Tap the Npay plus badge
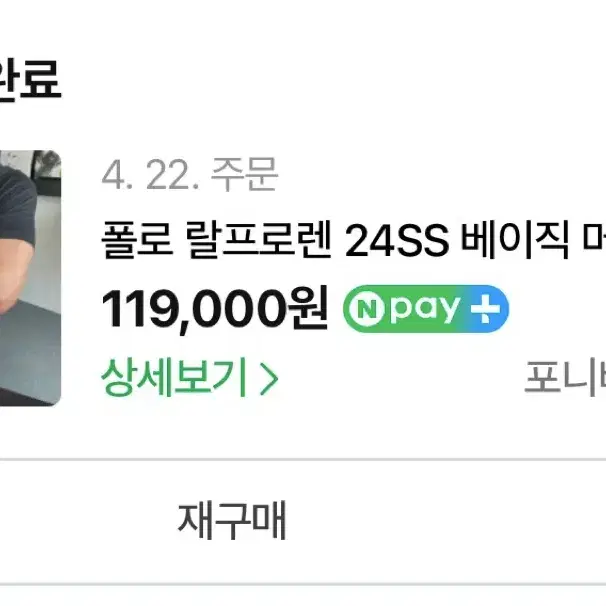The image size is (606, 606). 426,309
